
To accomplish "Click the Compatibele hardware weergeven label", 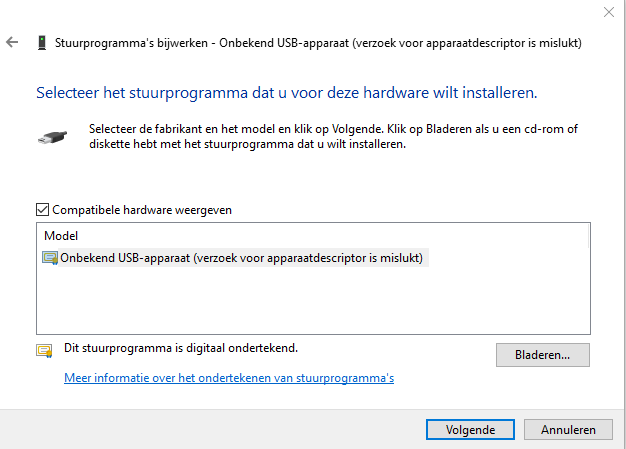I will click(142, 210).
